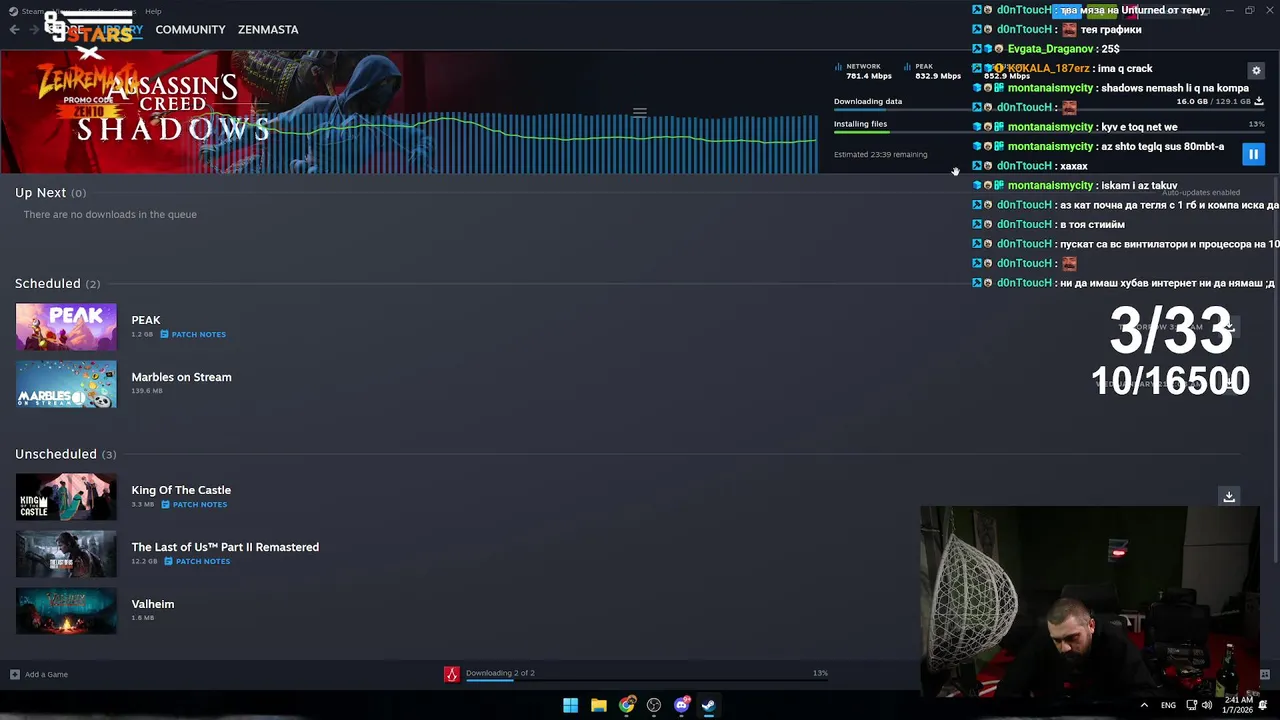Click the Add a Game plus icon
The width and height of the screenshot is (1280, 720).
pos(15,675)
